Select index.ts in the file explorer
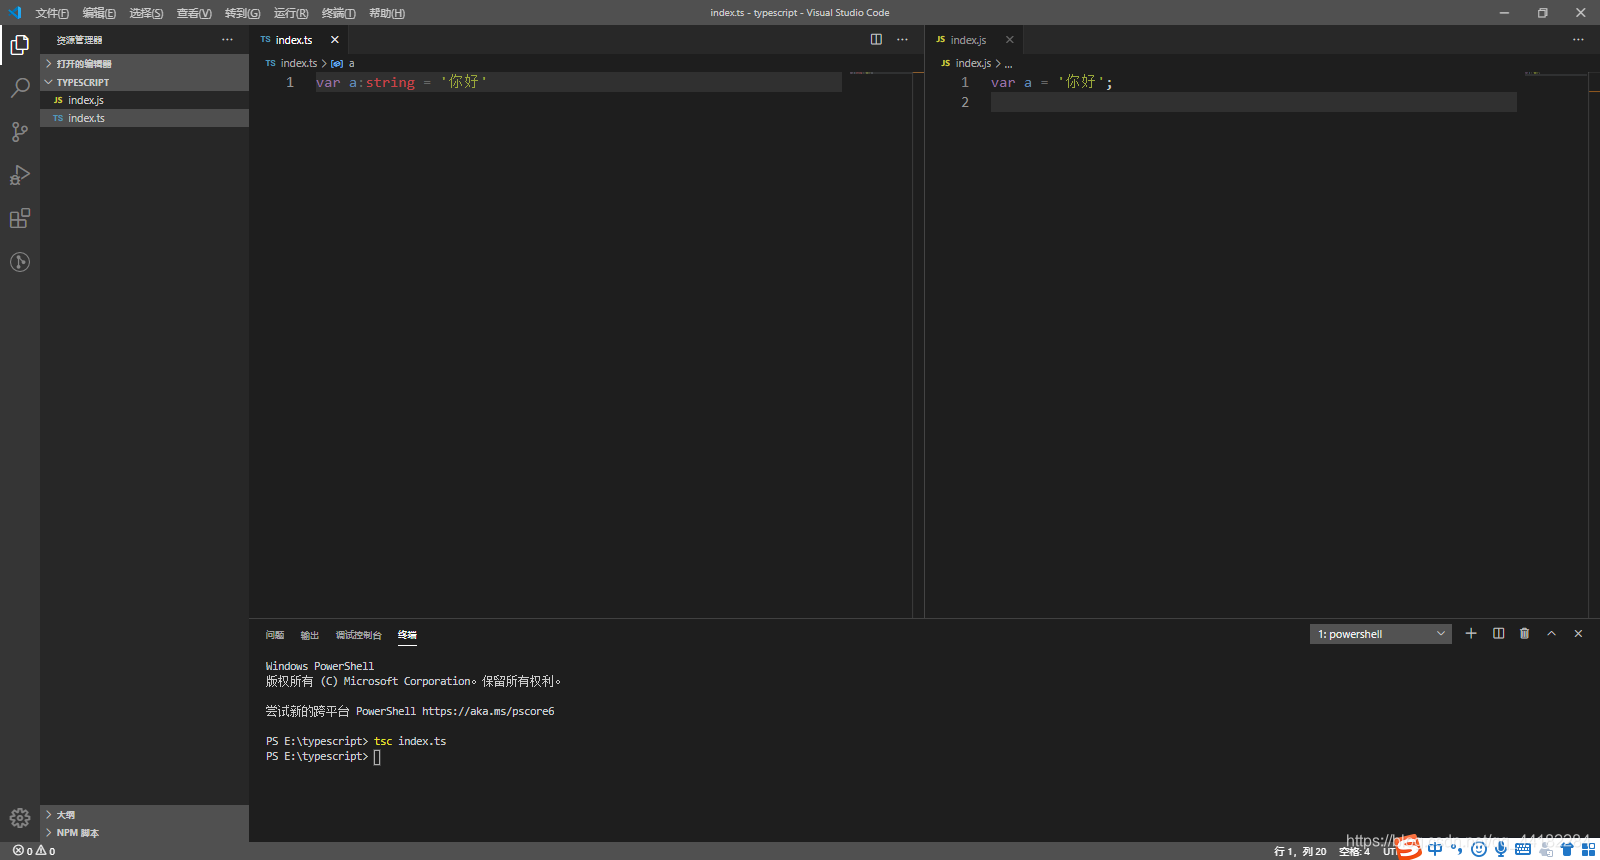The image size is (1600, 860). (x=144, y=118)
